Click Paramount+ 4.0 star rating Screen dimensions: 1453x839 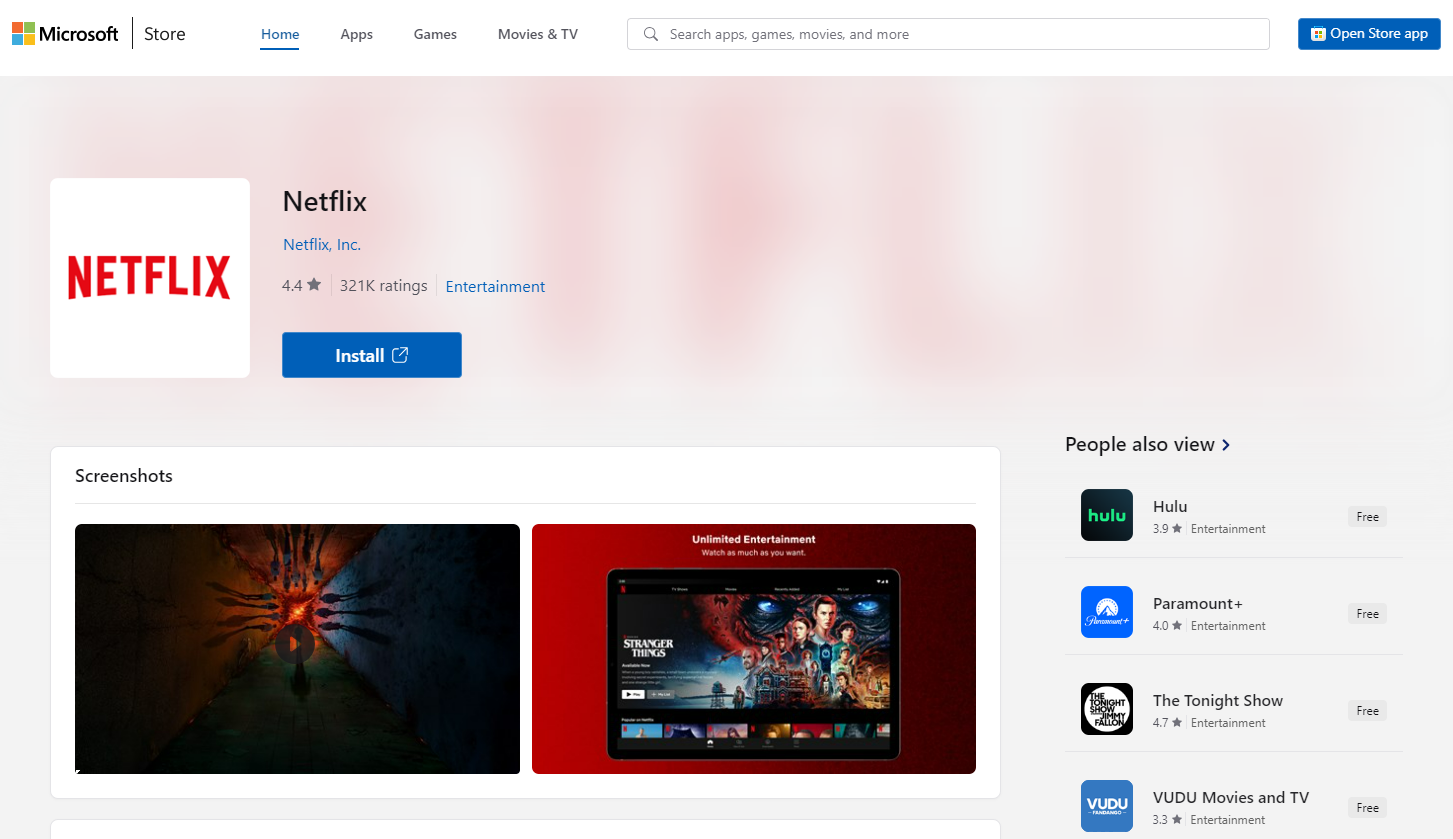1168,625
